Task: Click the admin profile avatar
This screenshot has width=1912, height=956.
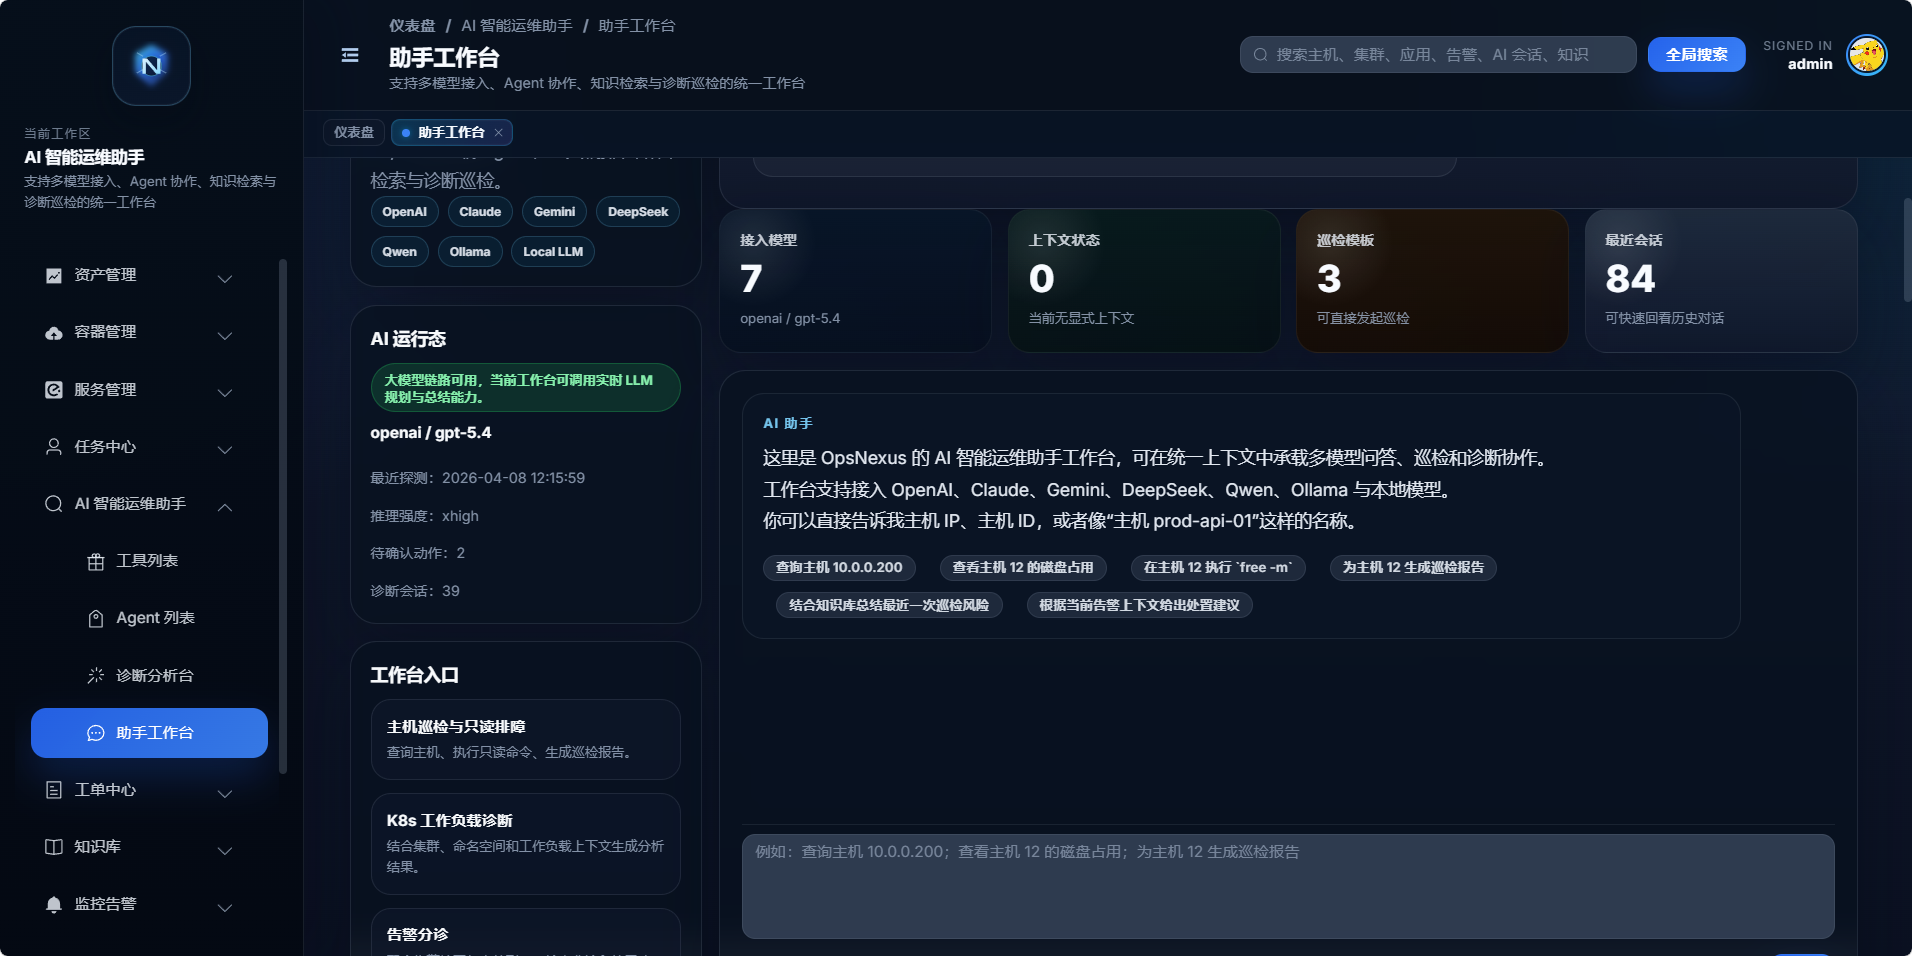Action: point(1866,56)
